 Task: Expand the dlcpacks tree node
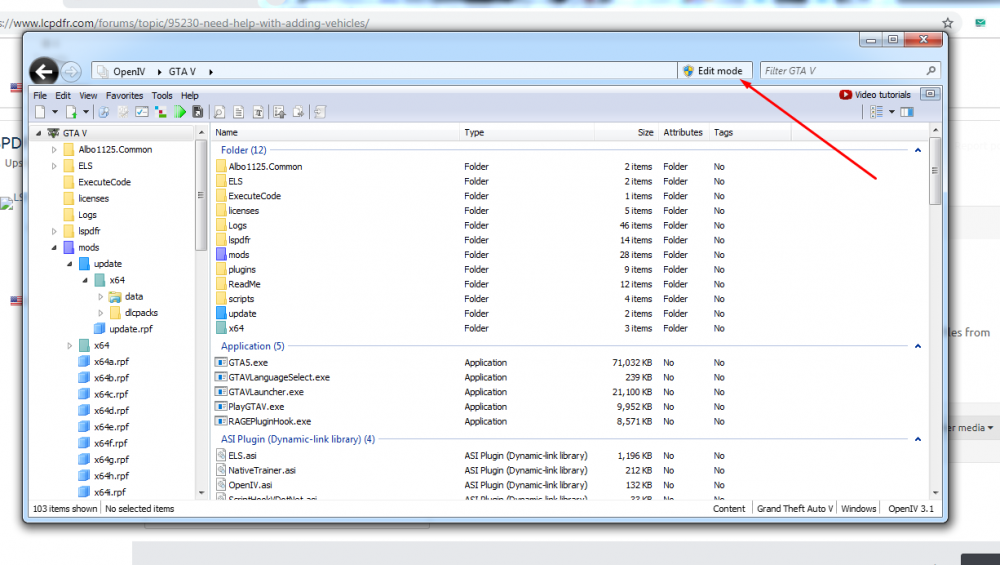coord(100,313)
